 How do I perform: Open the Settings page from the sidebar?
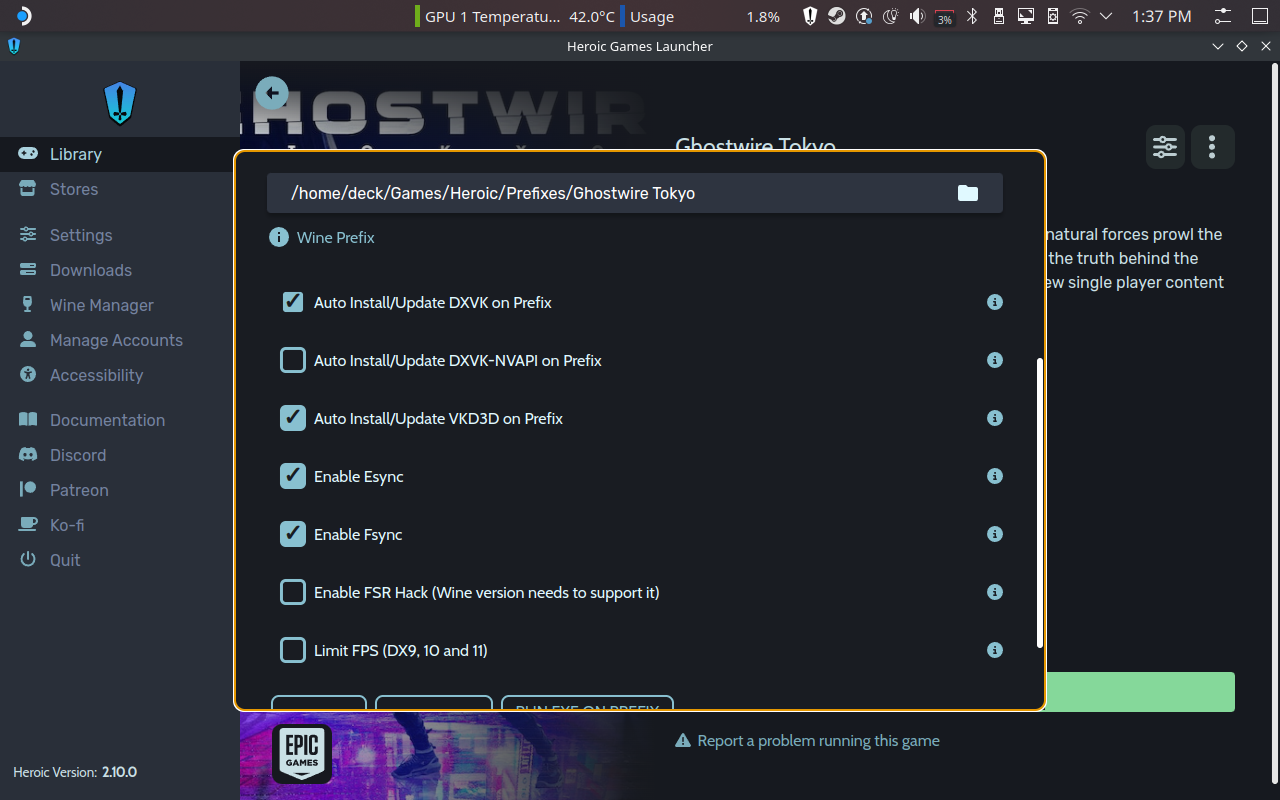[x=79, y=235]
